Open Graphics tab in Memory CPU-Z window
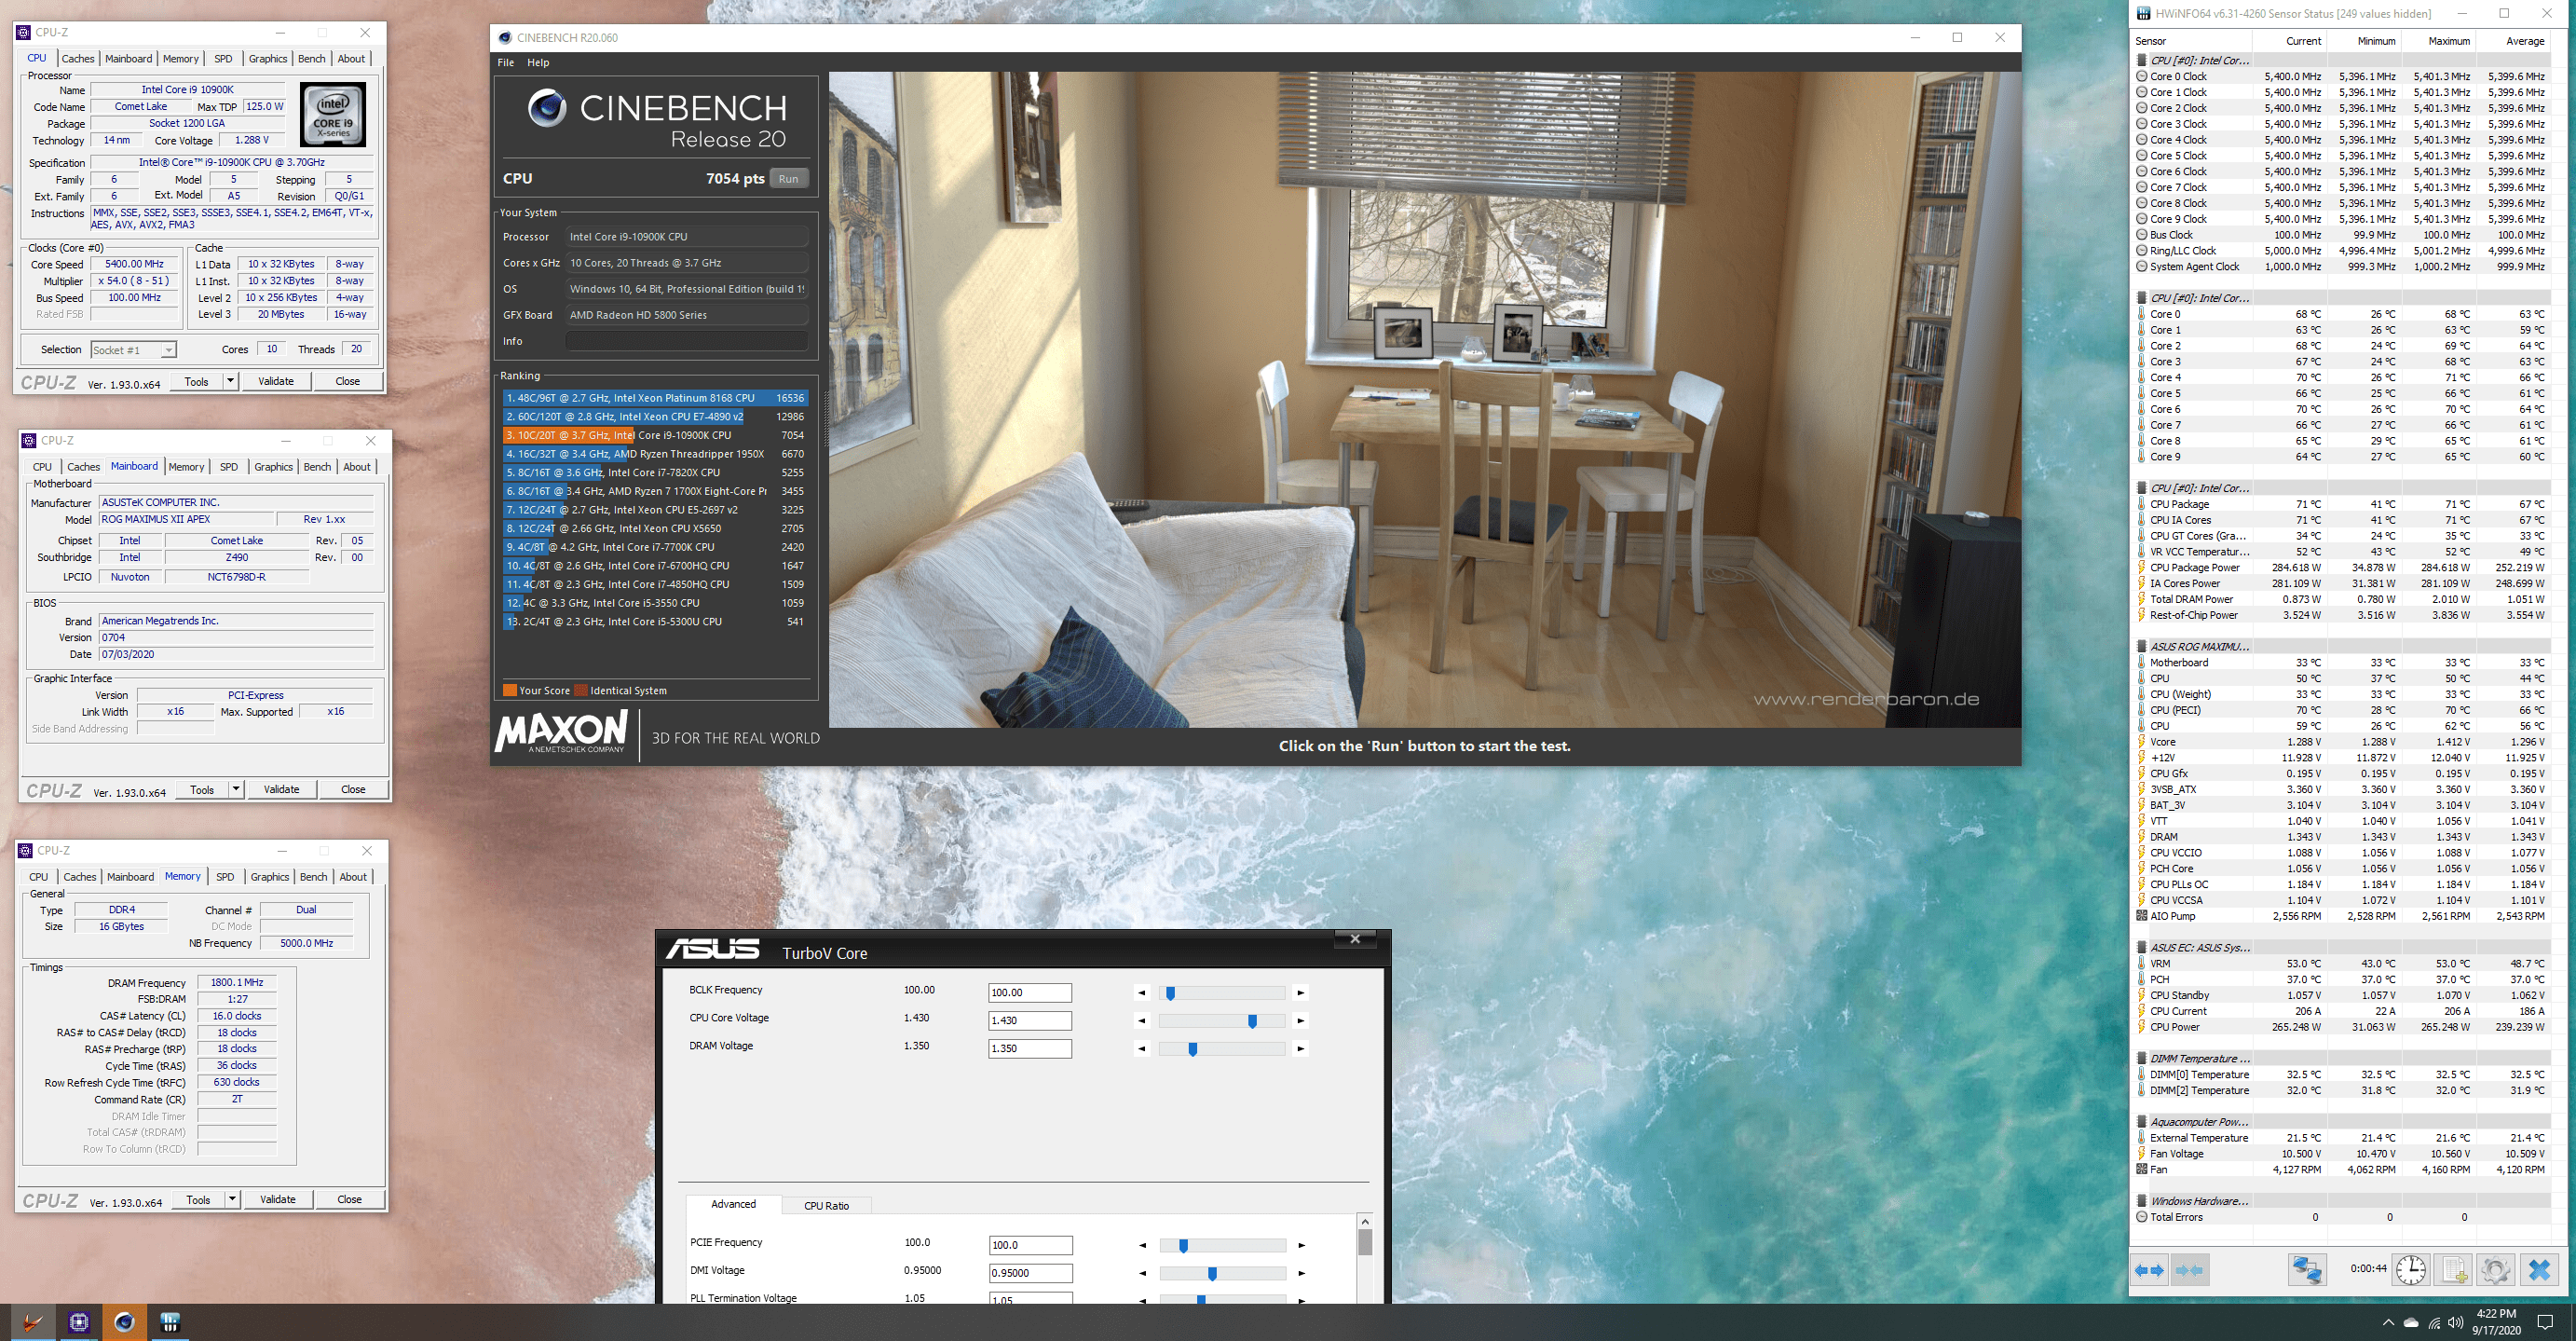This screenshot has width=2576, height=1341. (x=270, y=877)
